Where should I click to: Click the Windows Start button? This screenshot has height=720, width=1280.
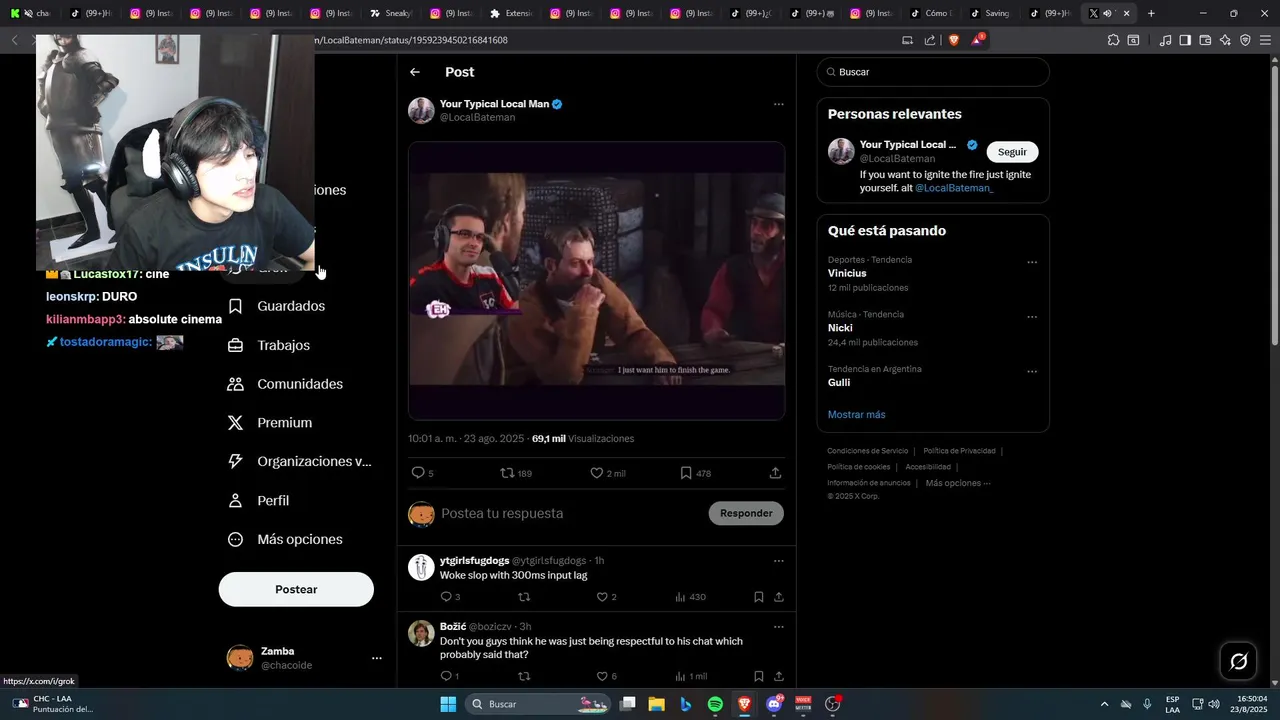[x=448, y=704]
